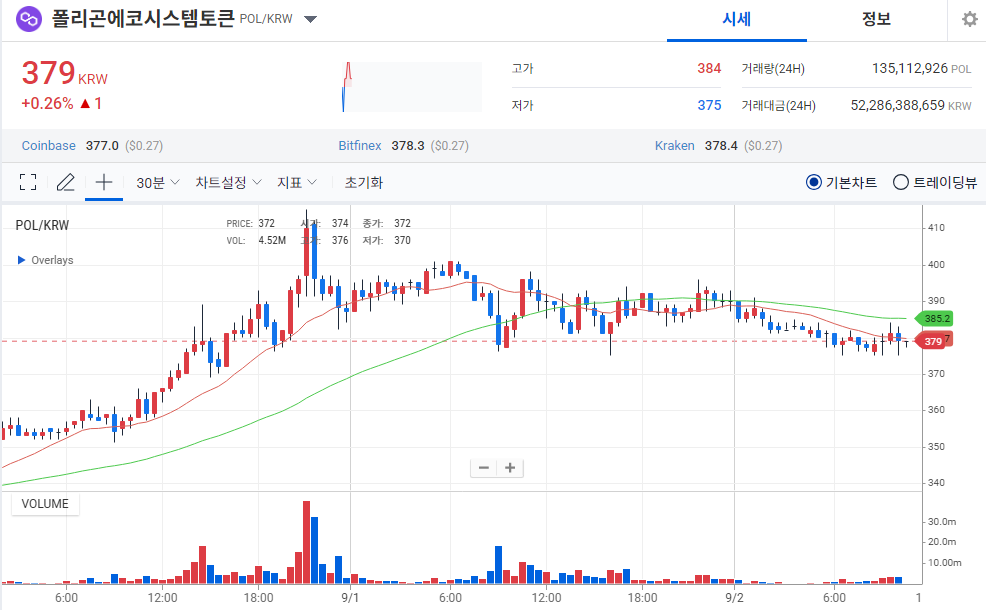Zoom in the chart with plus button
Viewport: 986px width, 610px height.
510,468
